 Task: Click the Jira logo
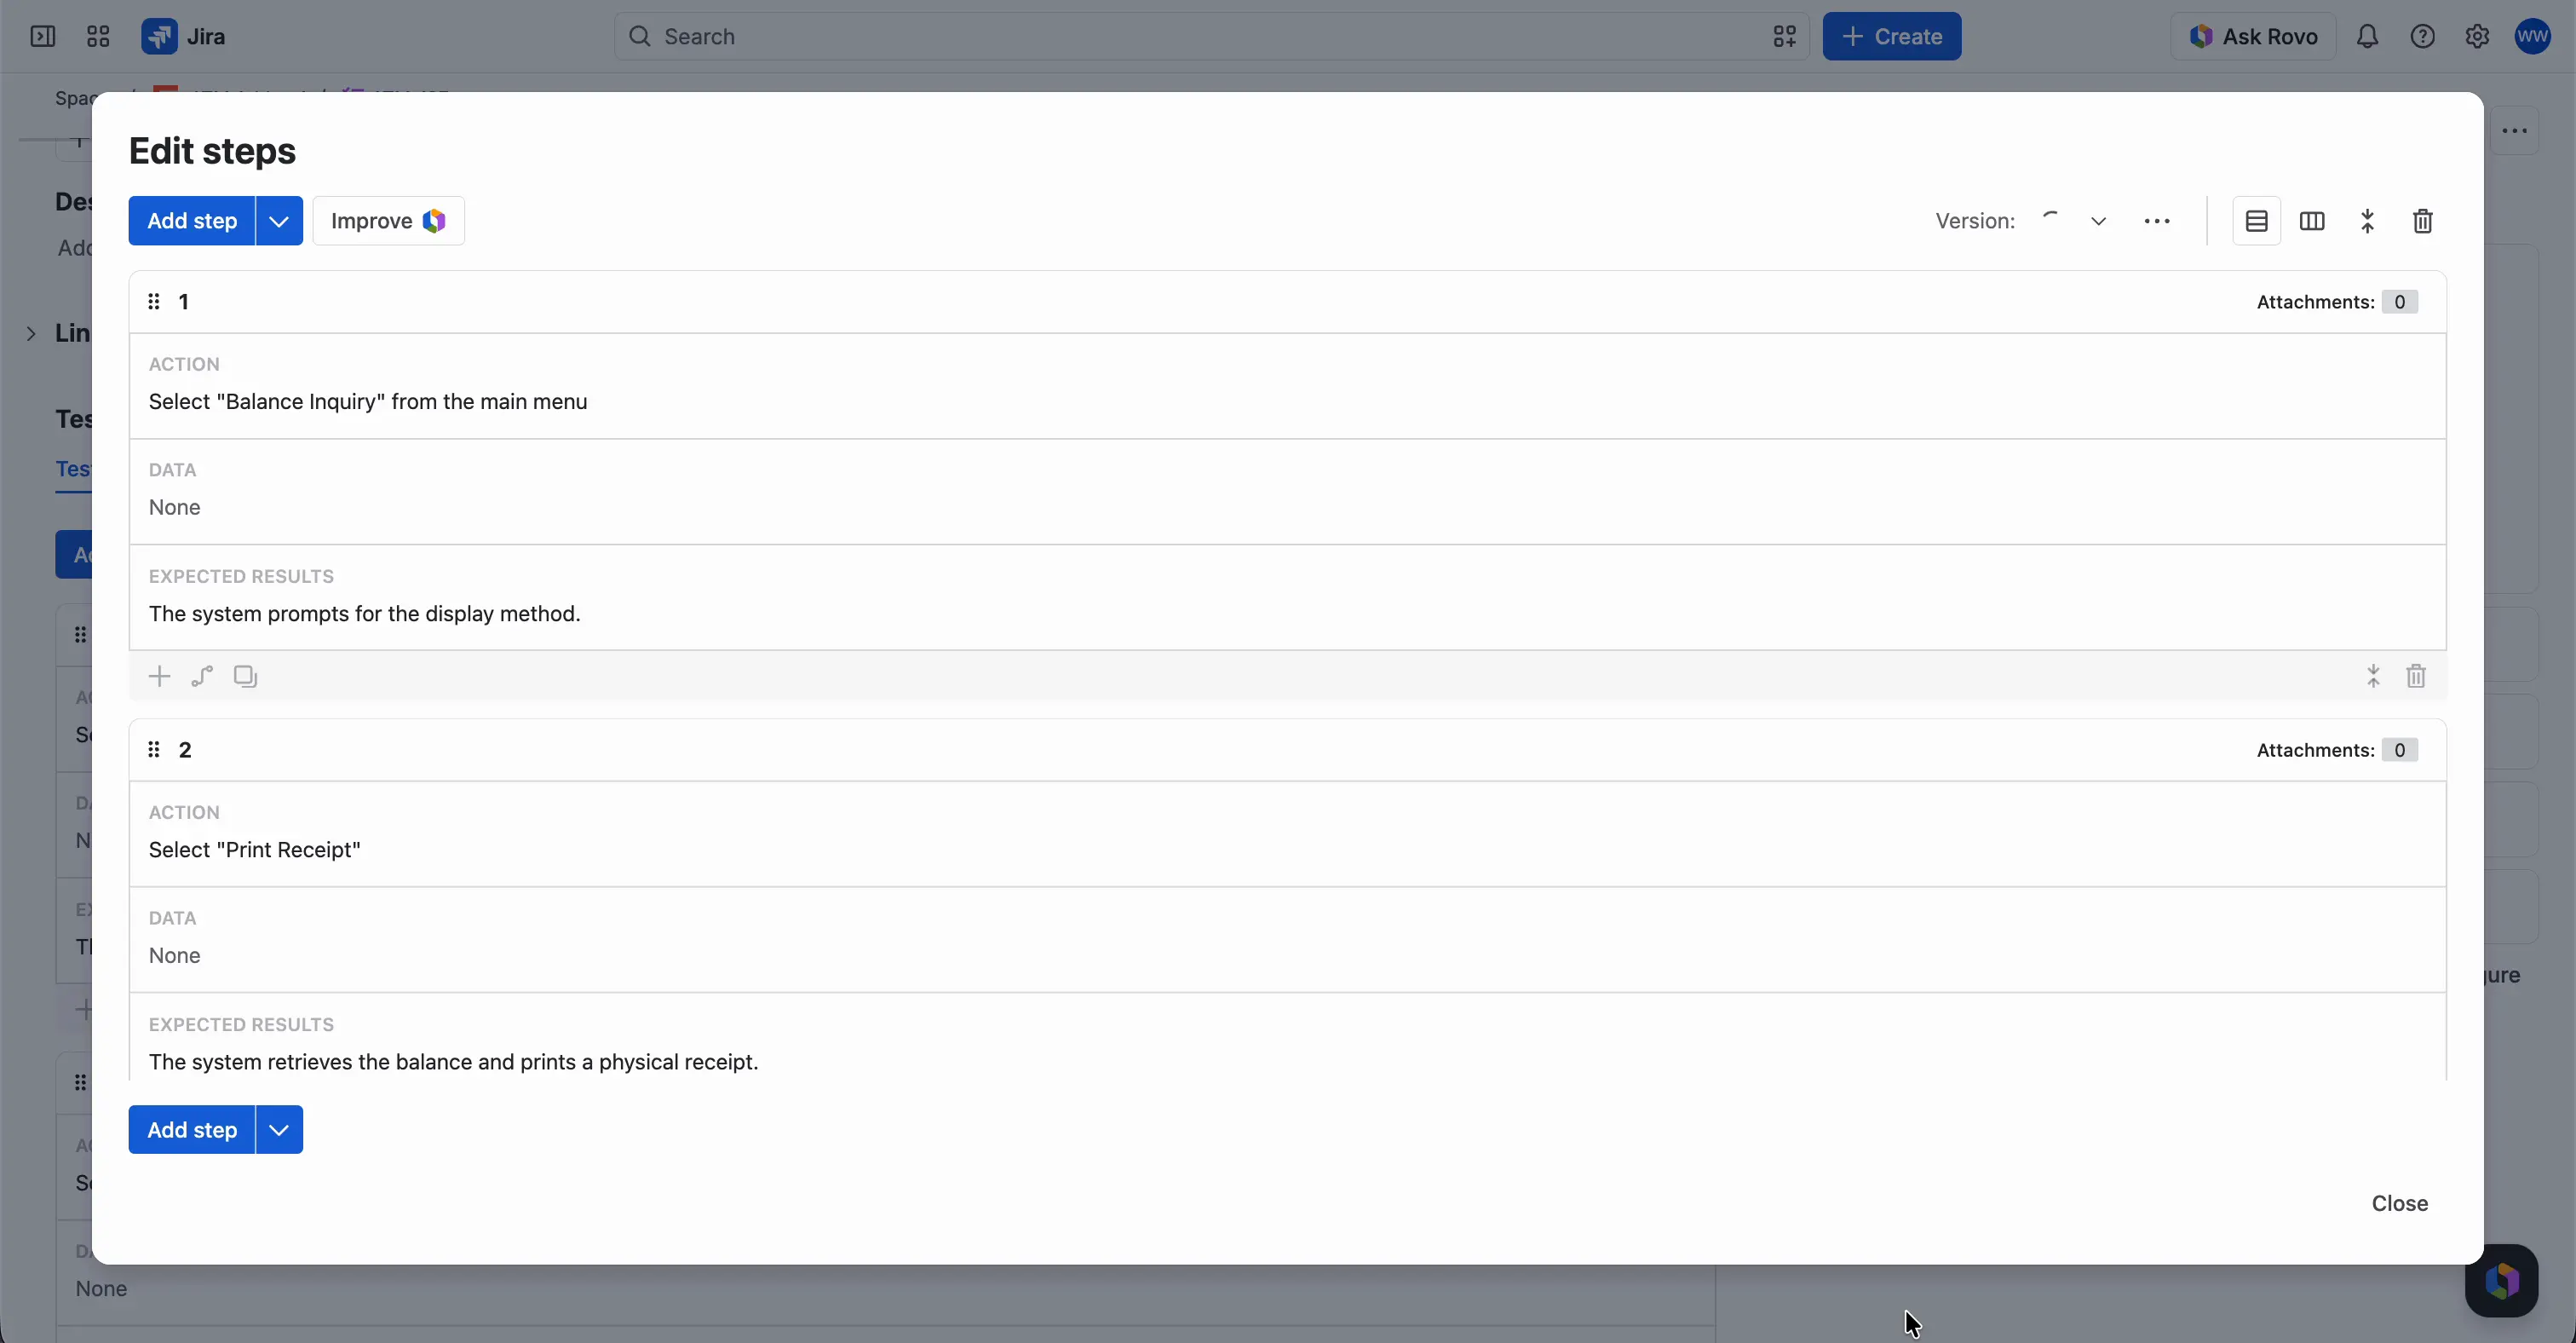click(184, 37)
